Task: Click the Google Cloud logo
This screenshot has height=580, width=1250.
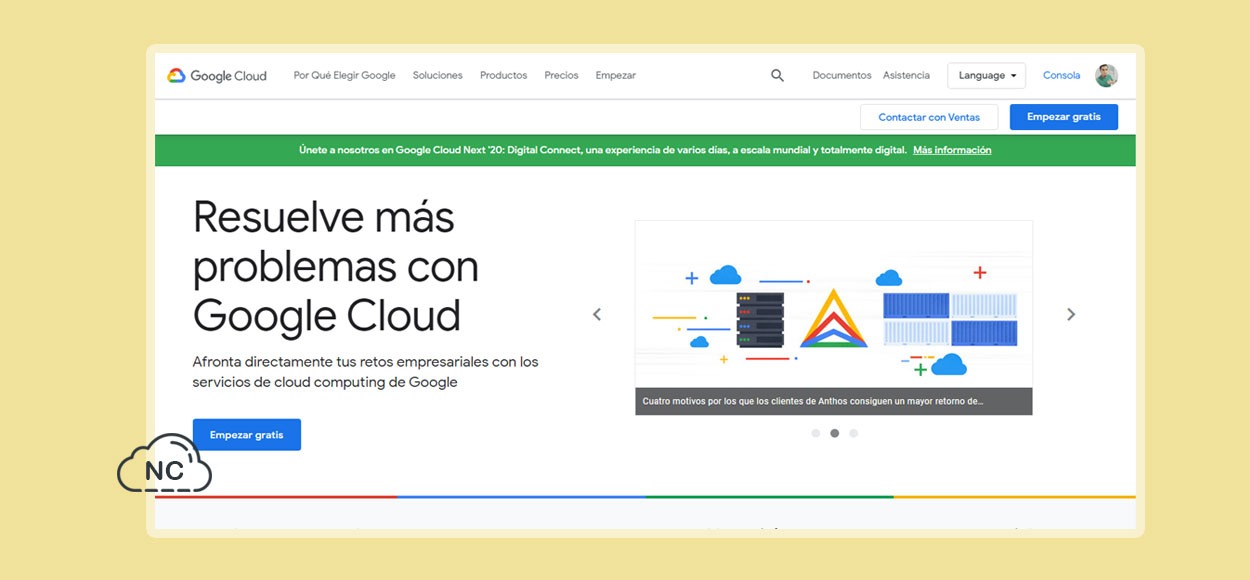Action: [x=217, y=76]
